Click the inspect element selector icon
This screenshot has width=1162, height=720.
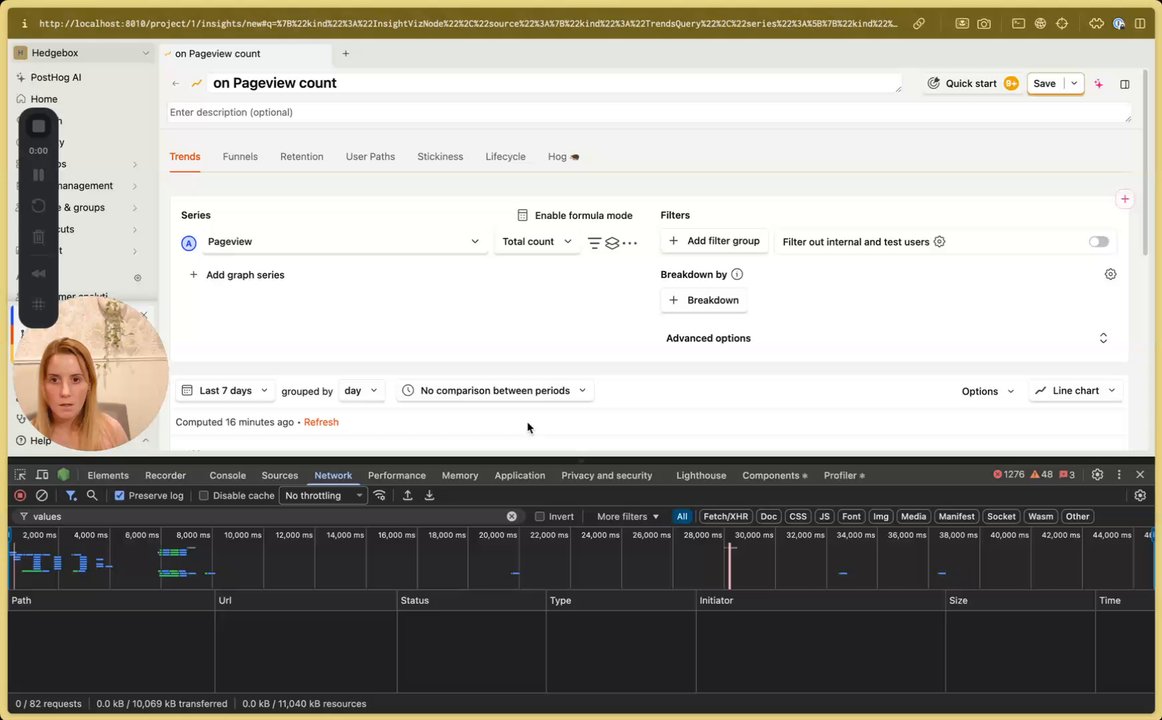pos(20,475)
